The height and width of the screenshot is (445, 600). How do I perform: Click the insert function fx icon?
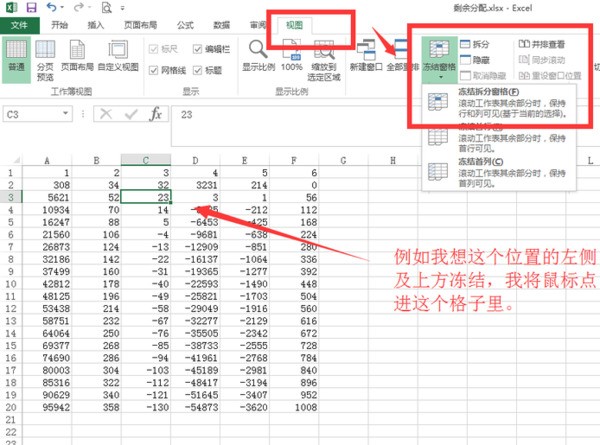point(155,114)
